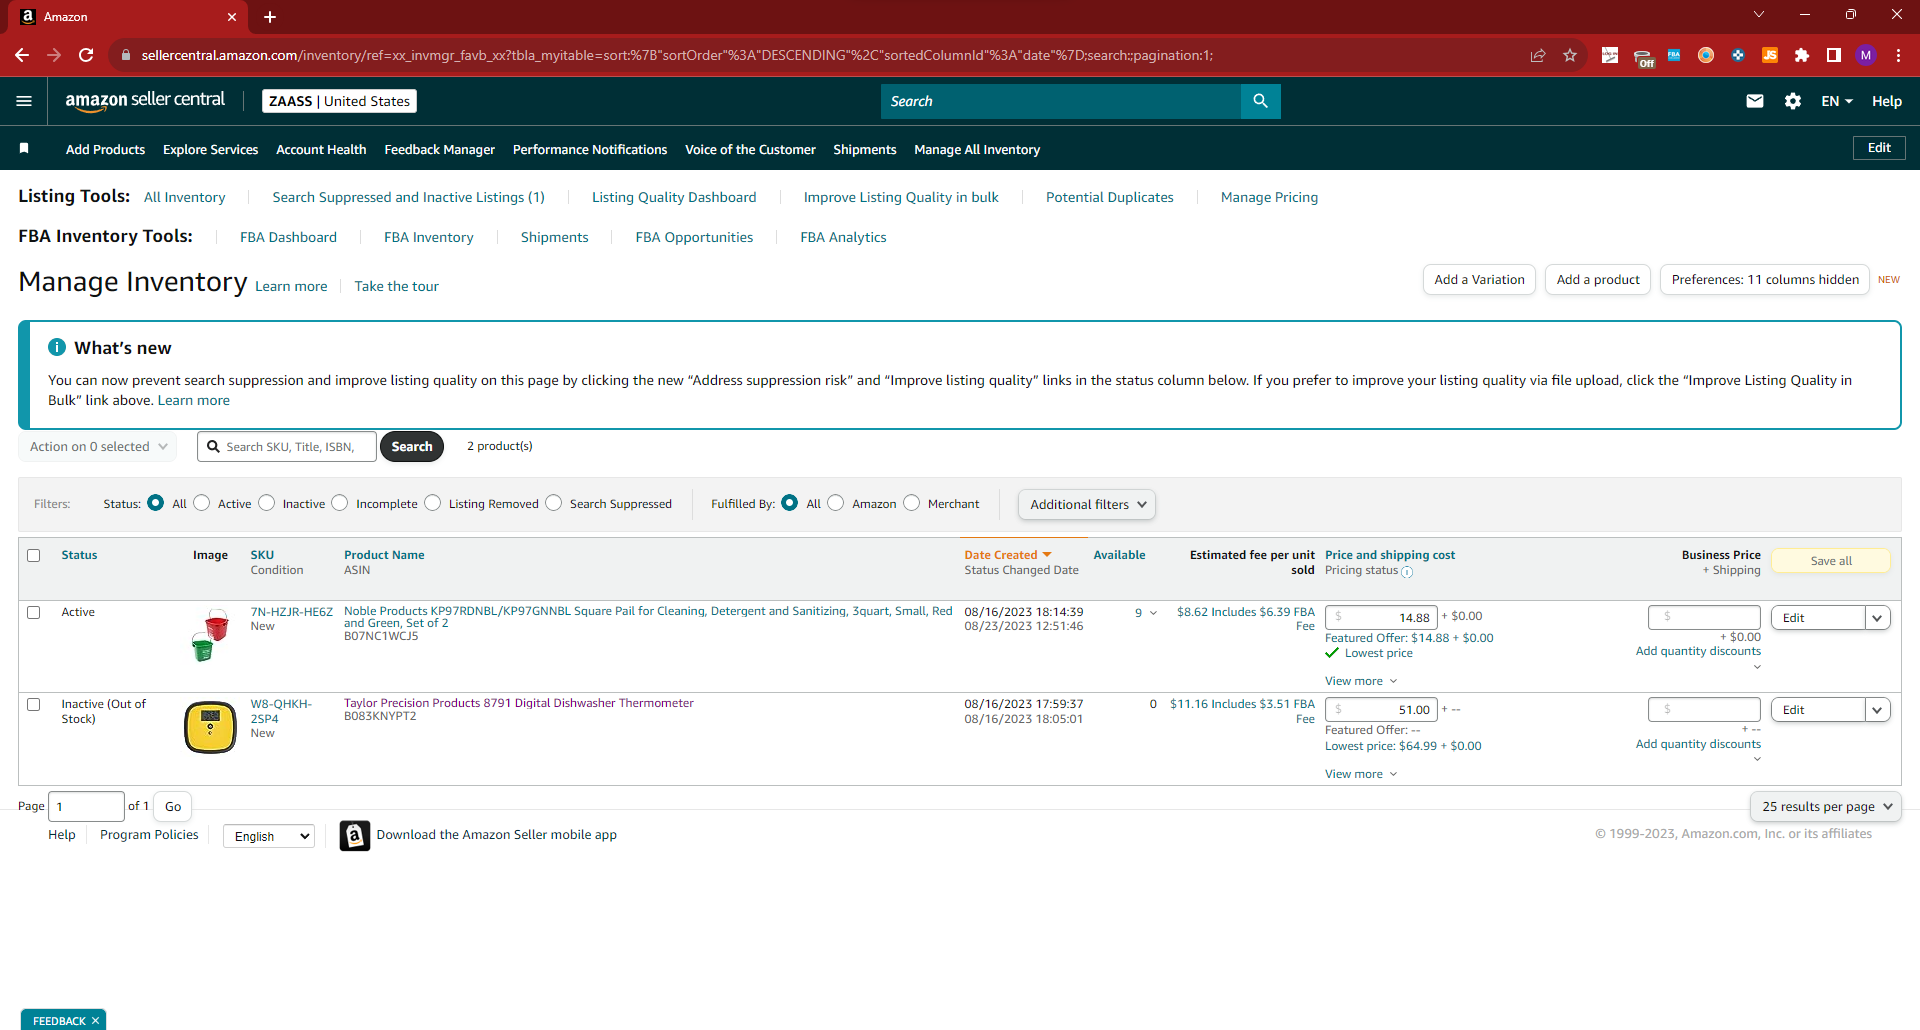
Task: Expand View more for Noble Products pricing
Action: 1361,681
